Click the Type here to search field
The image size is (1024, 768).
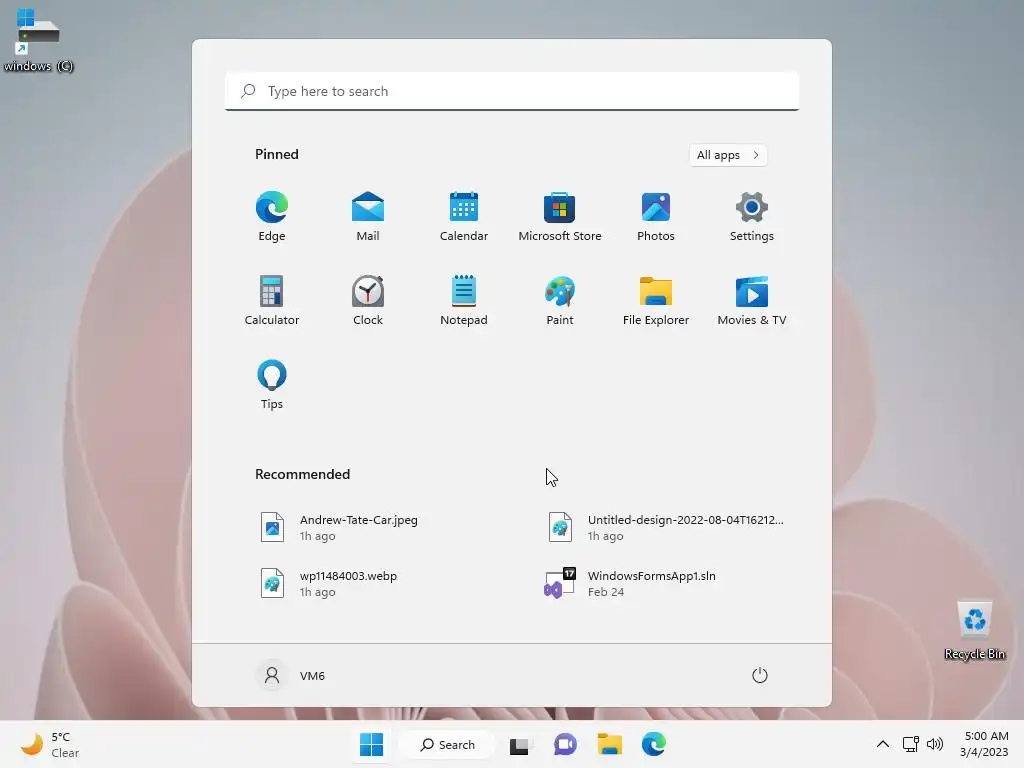512,91
